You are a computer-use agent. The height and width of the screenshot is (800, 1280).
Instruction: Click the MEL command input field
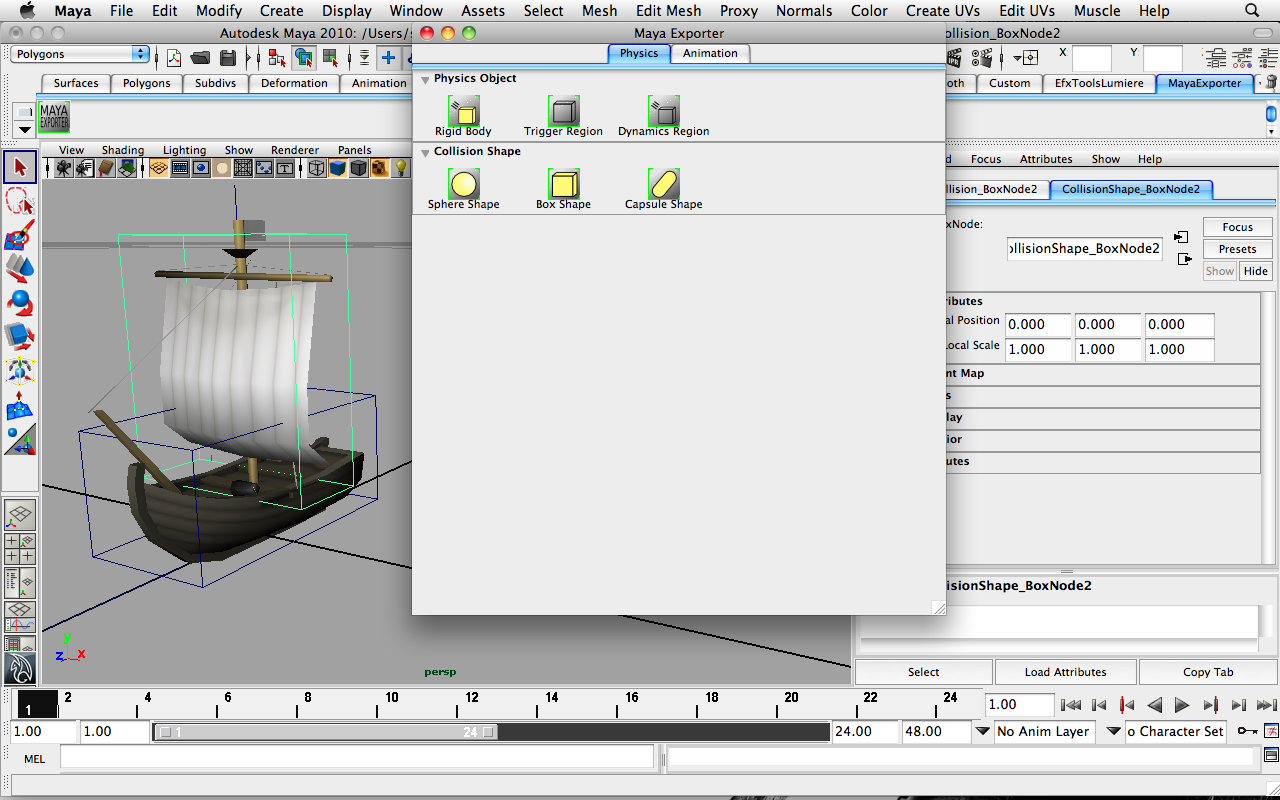[357, 759]
